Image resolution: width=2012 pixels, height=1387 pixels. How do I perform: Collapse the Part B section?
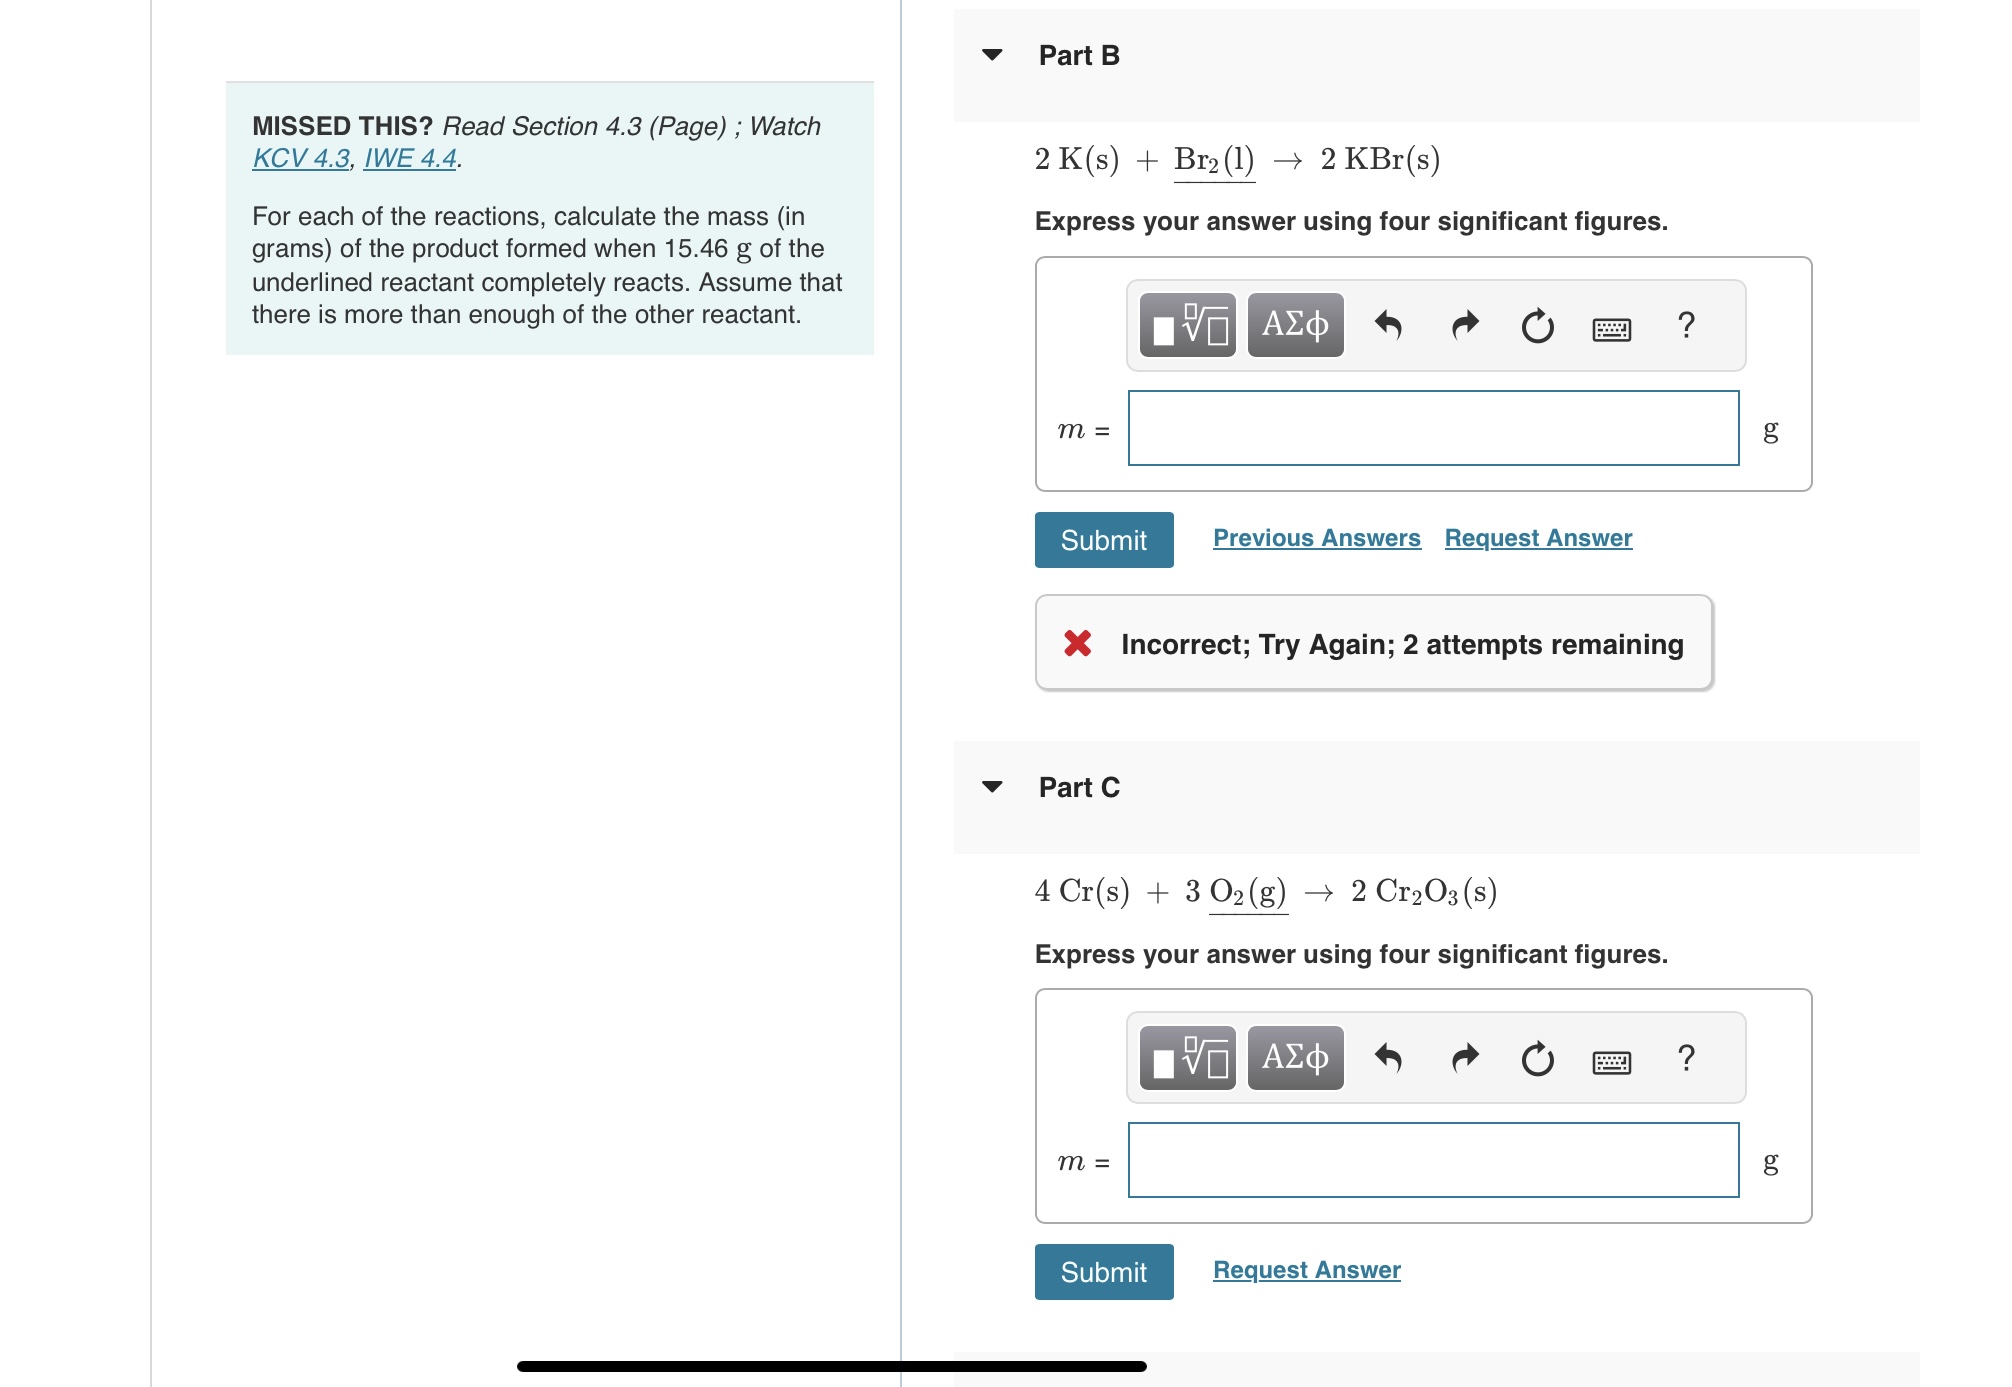click(992, 55)
